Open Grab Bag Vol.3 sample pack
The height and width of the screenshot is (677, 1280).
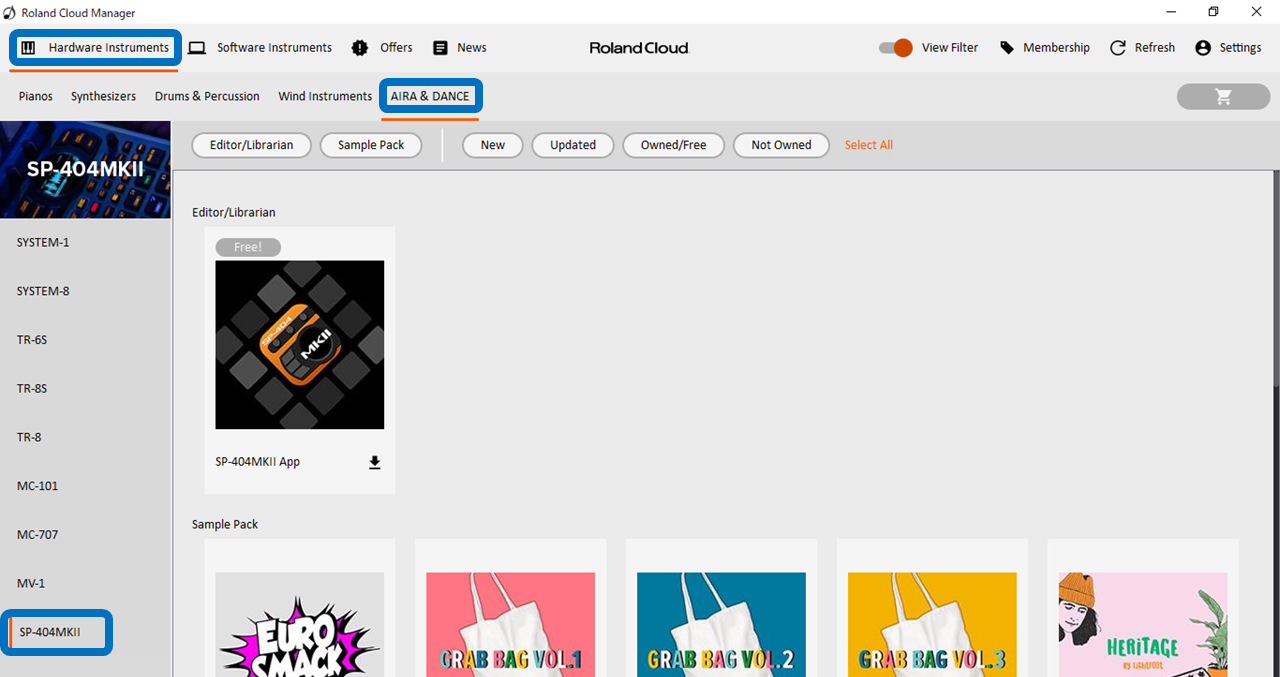click(932, 625)
